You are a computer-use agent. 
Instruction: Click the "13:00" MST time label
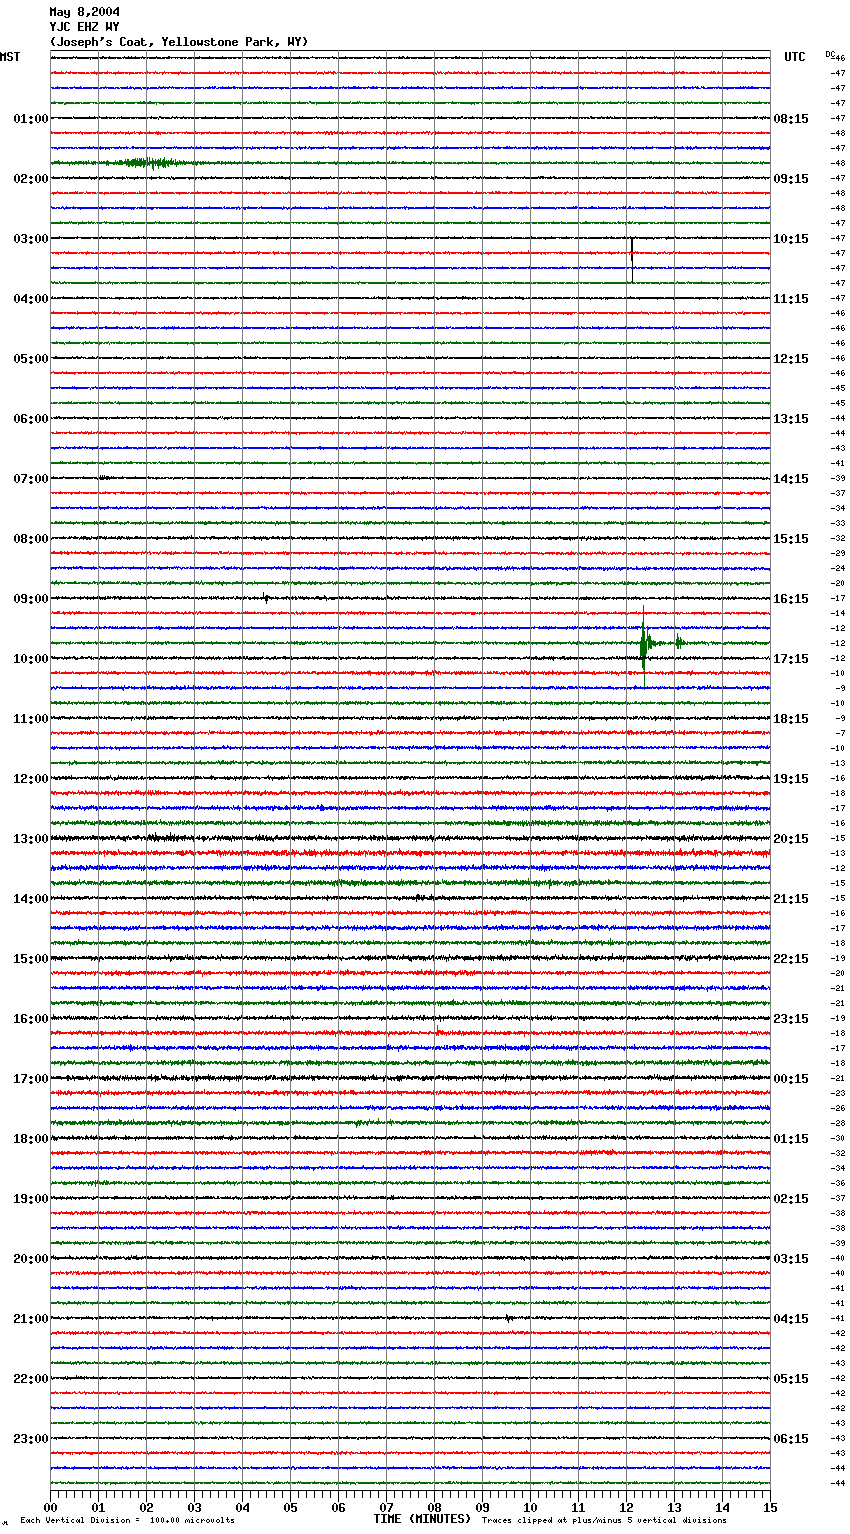coord(31,839)
